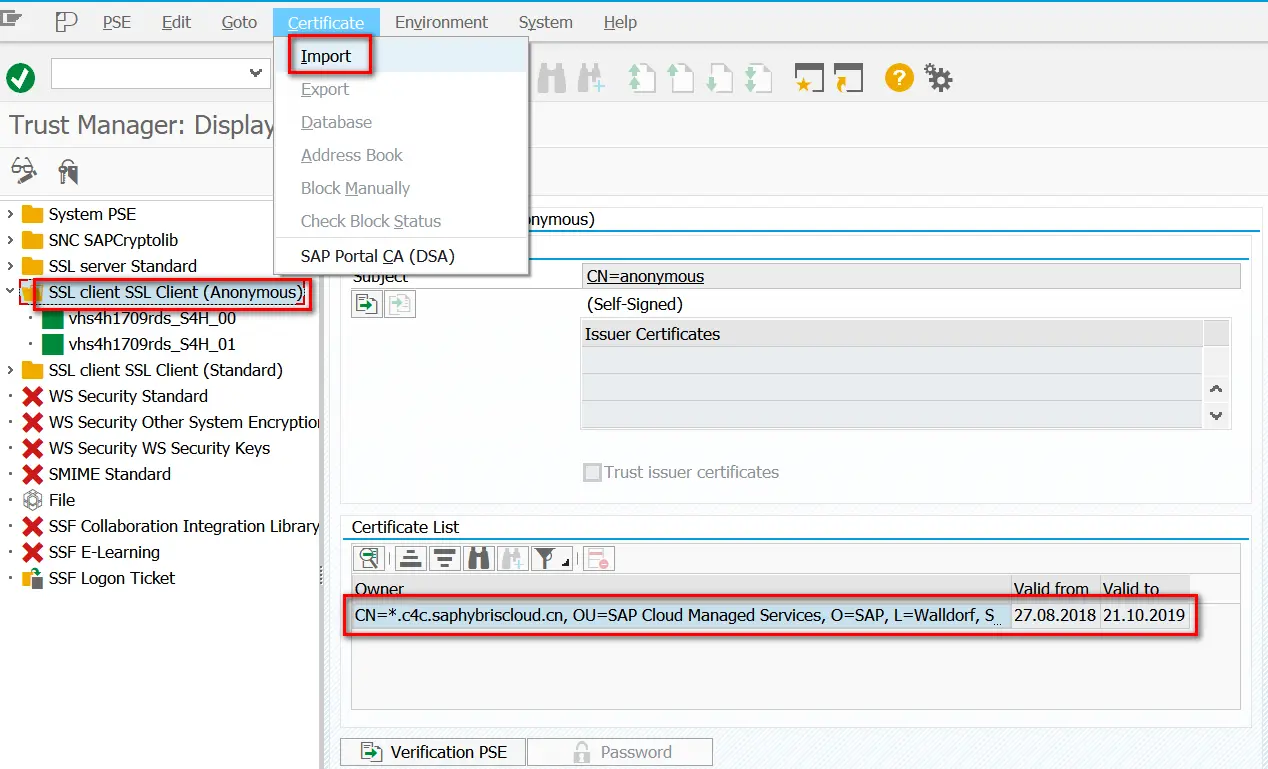This screenshot has height=769, width=1268.
Task: Click the Valid from column header
Action: (x=1055, y=589)
